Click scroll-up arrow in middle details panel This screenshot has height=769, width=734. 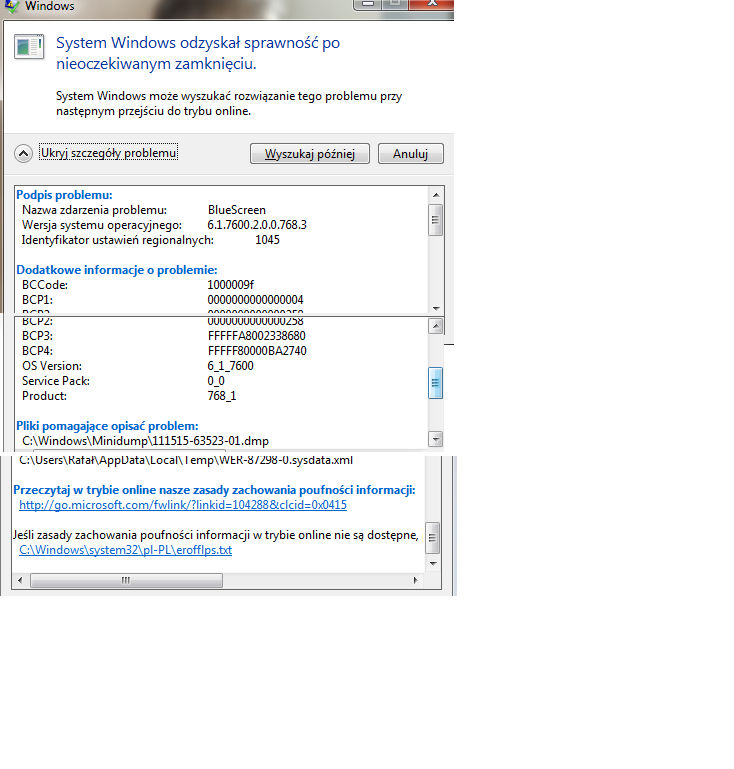coord(435,326)
